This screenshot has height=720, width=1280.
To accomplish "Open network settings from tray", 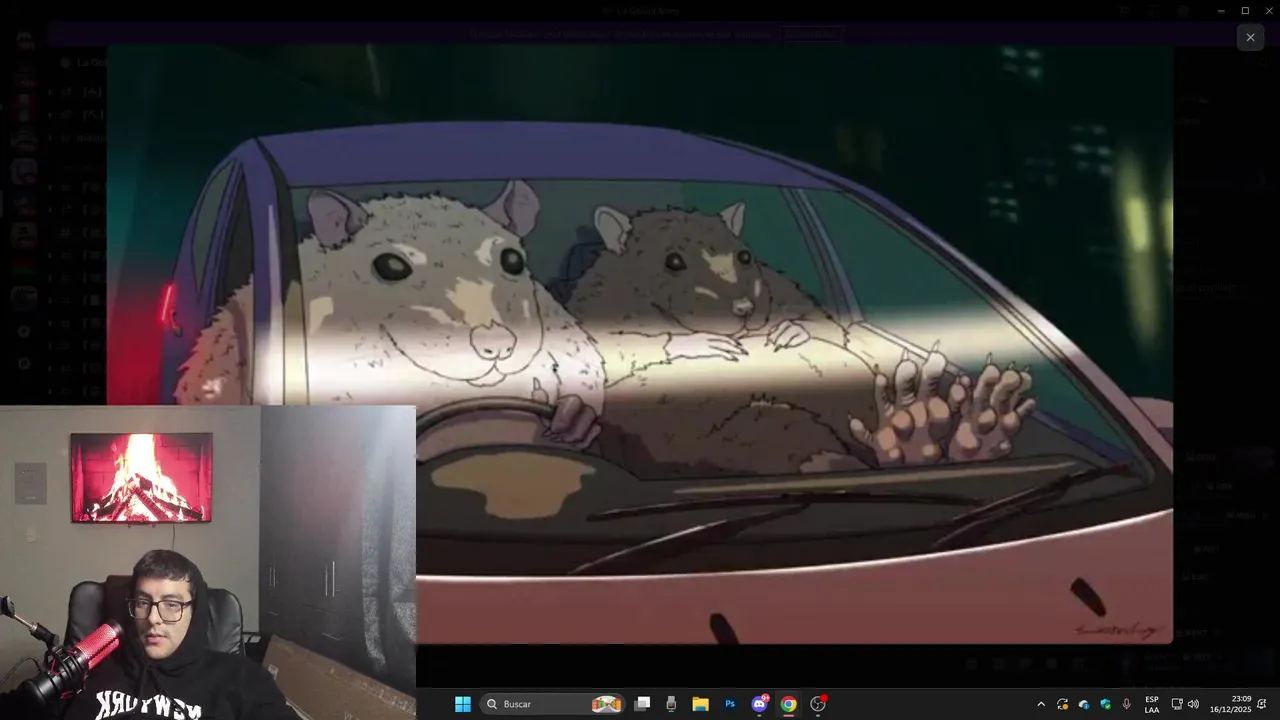I will (x=1177, y=704).
